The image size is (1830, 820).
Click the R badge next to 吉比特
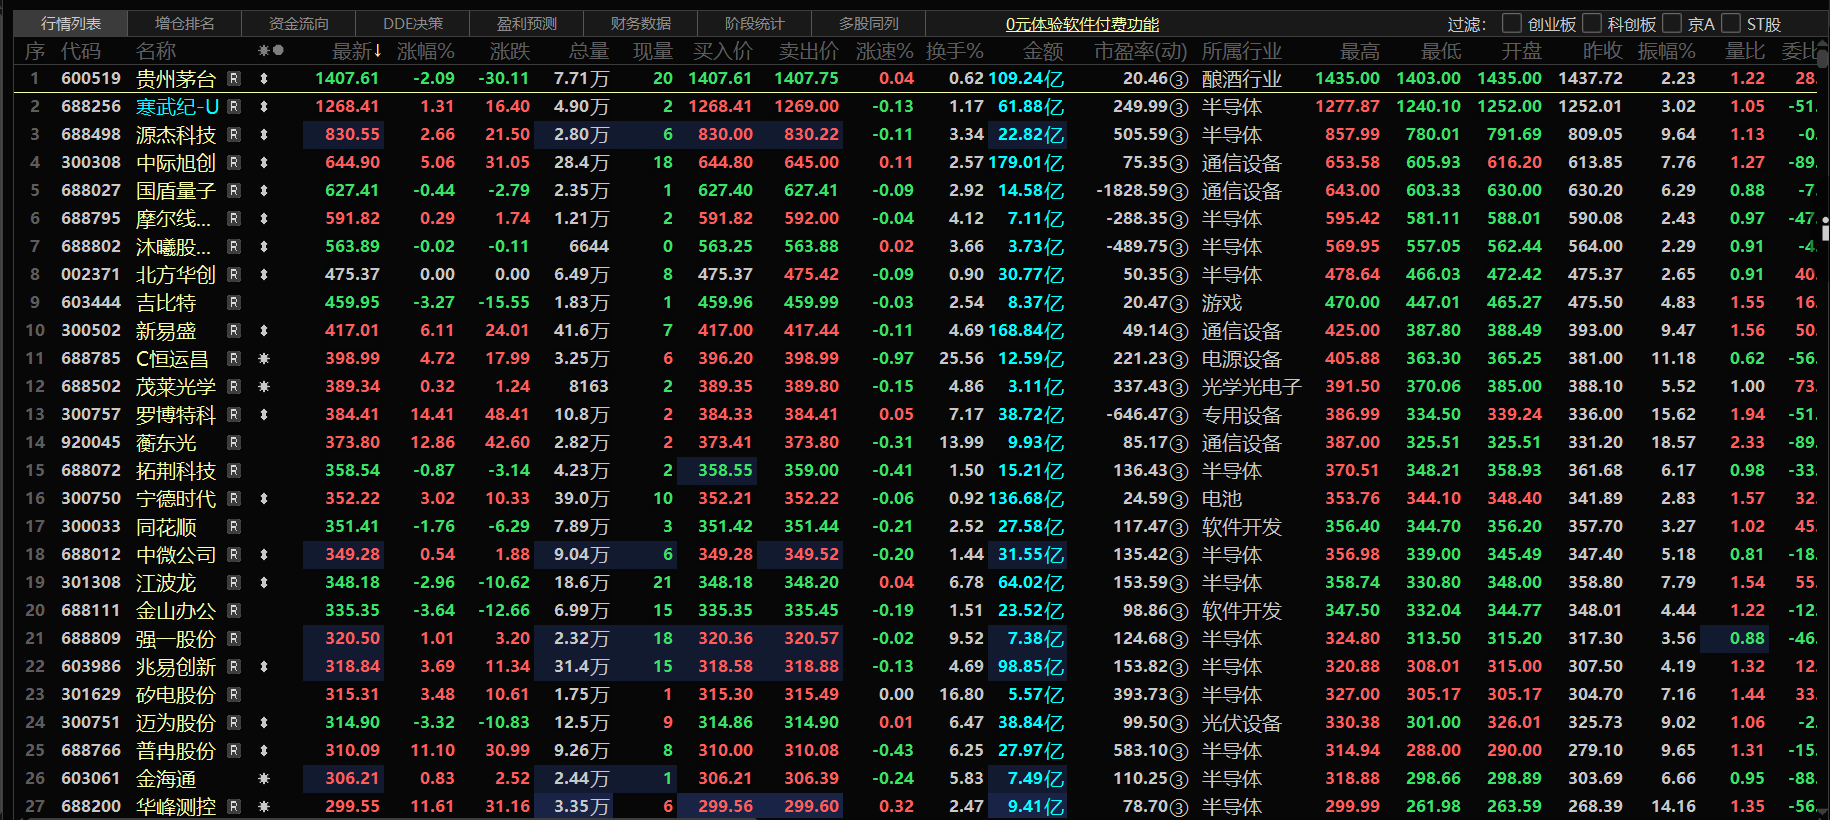(234, 302)
